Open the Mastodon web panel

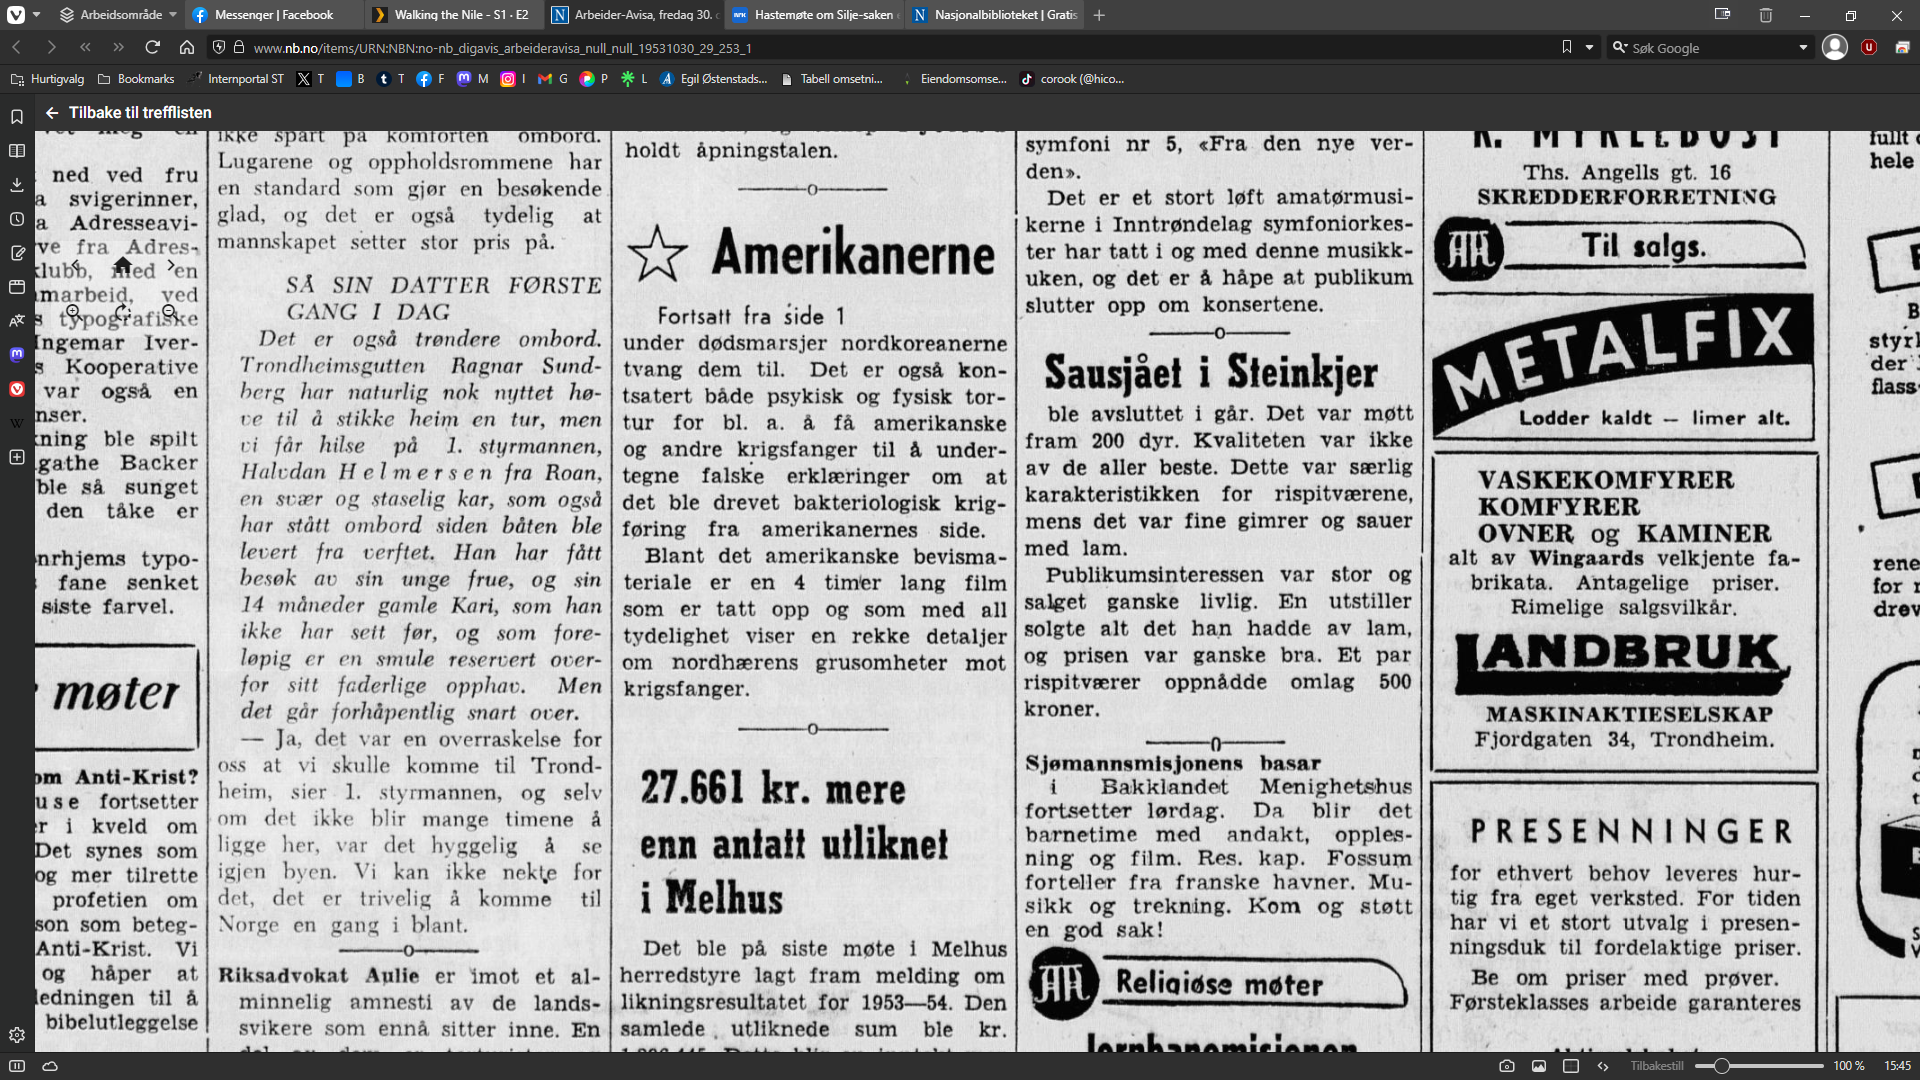pyautogui.click(x=17, y=355)
